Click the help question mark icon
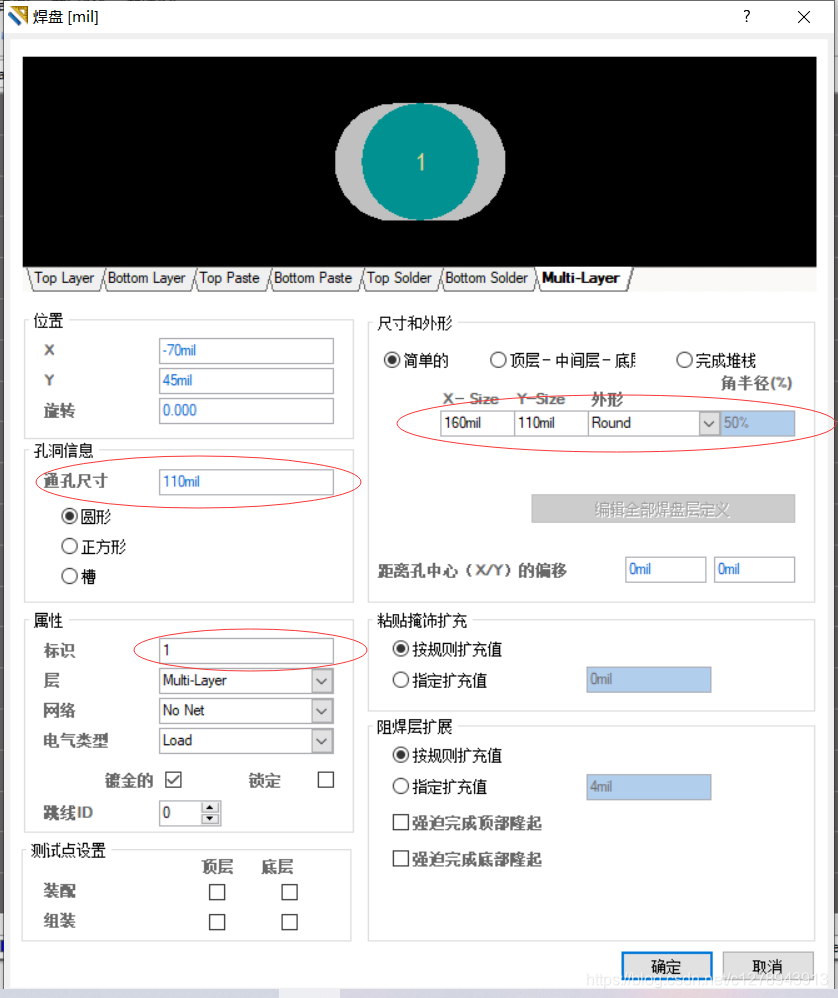838x998 pixels. pyautogui.click(x=746, y=17)
